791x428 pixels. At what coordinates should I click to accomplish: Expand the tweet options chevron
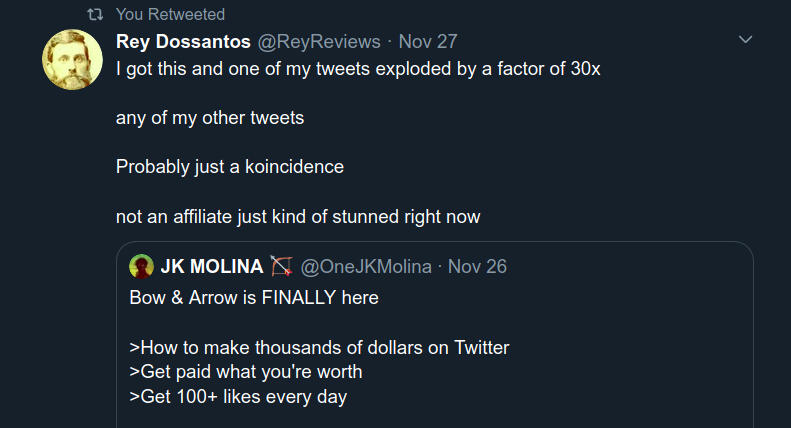(744, 40)
